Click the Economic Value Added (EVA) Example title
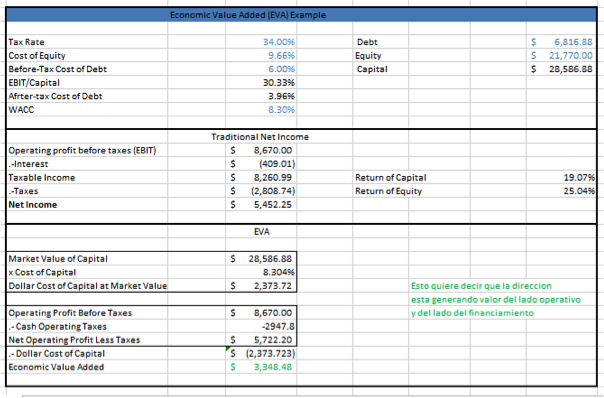Viewport: 604px width, 398px height. 248,15
